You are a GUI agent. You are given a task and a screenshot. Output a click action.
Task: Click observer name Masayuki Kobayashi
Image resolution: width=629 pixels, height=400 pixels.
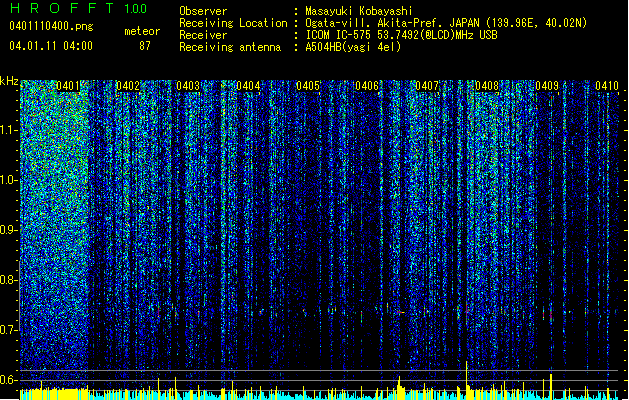click(359, 11)
